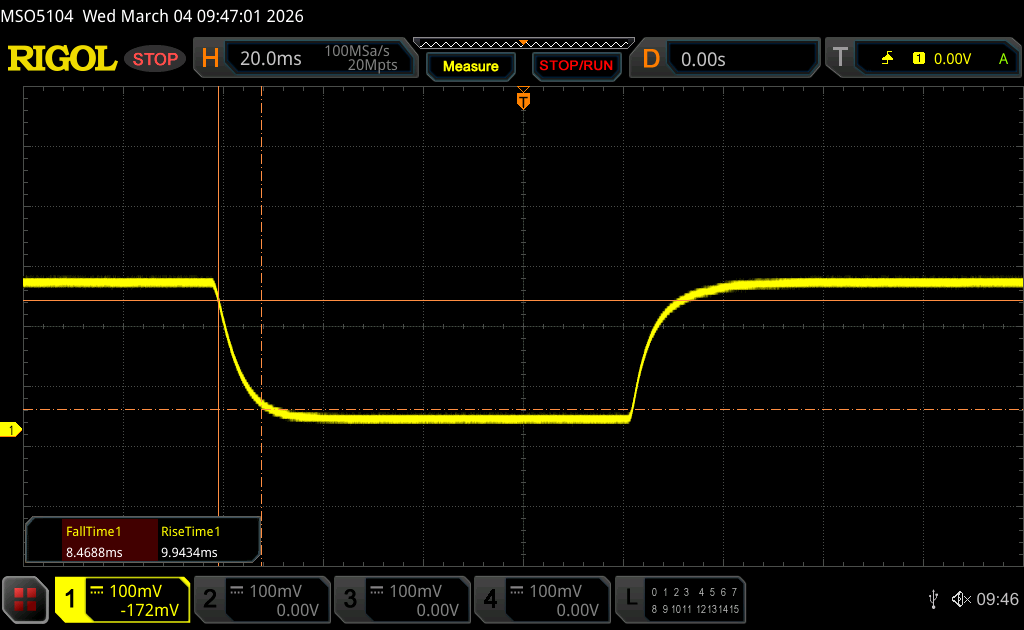
Task: Click the rising edge trigger type icon
Action: 887,59
